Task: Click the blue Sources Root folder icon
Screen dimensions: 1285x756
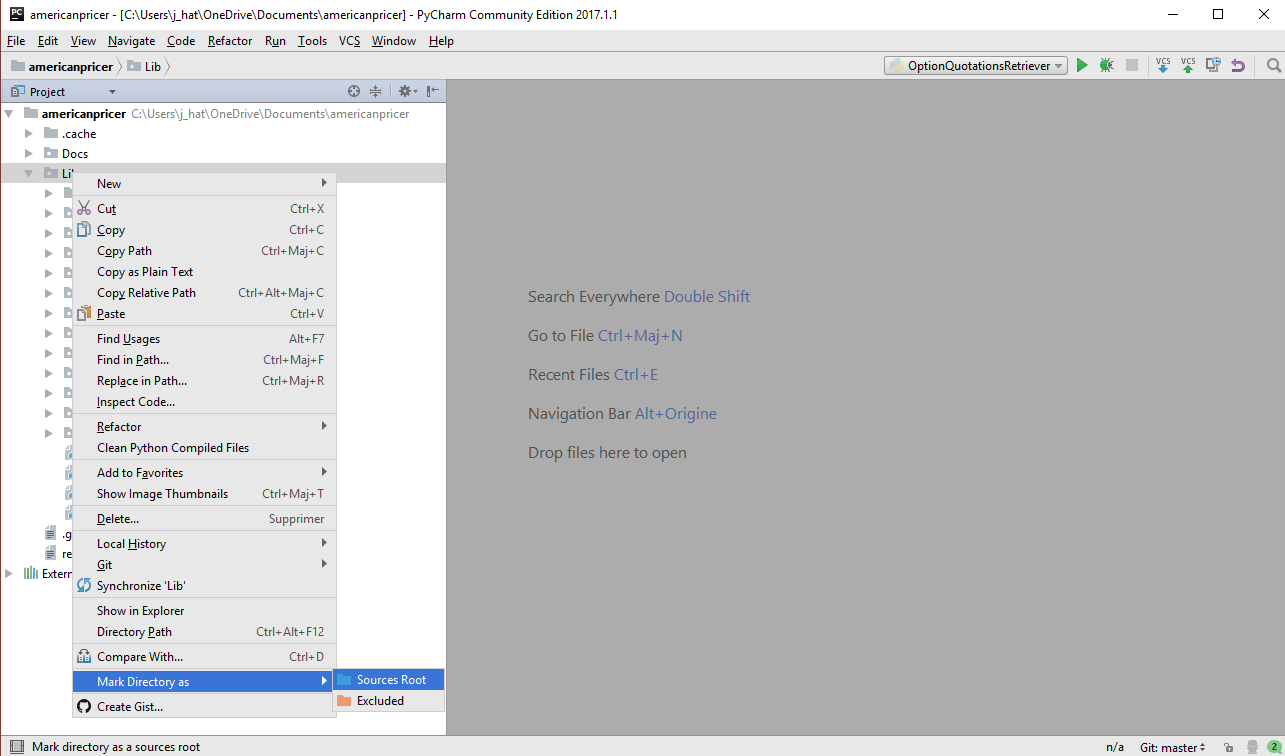Action: click(x=344, y=679)
